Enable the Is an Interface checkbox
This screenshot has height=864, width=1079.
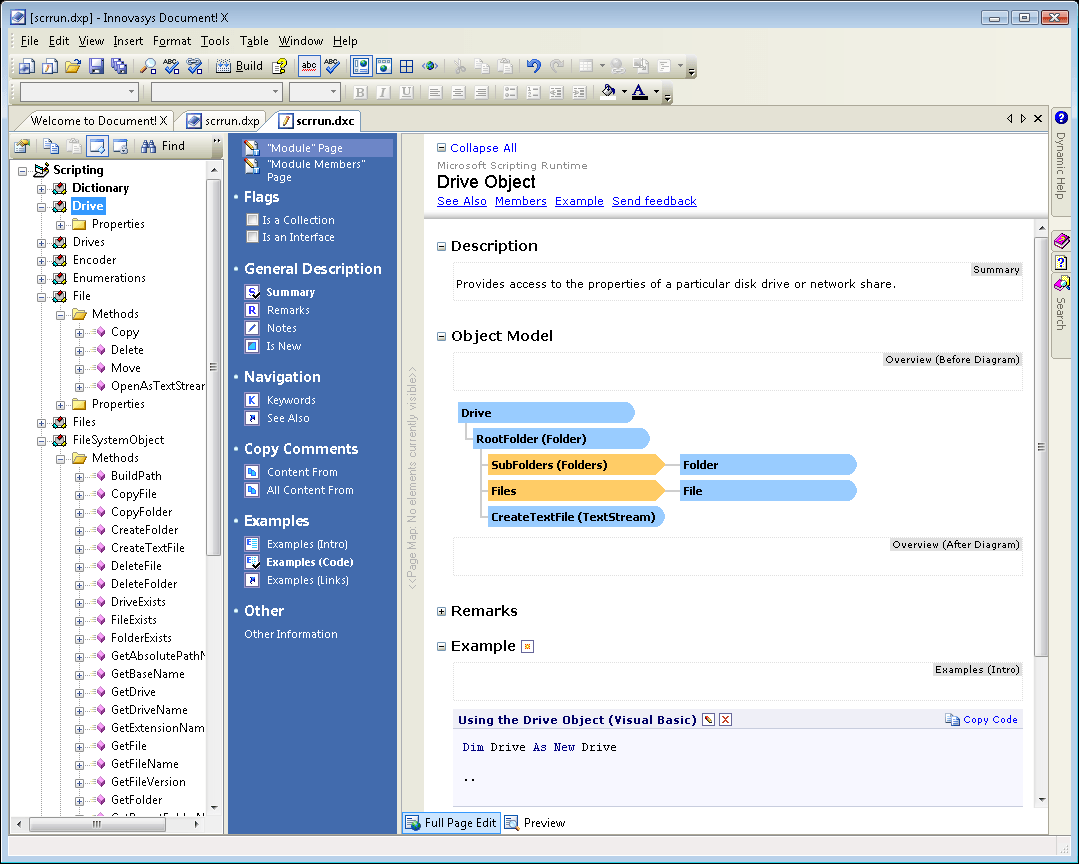coord(253,237)
